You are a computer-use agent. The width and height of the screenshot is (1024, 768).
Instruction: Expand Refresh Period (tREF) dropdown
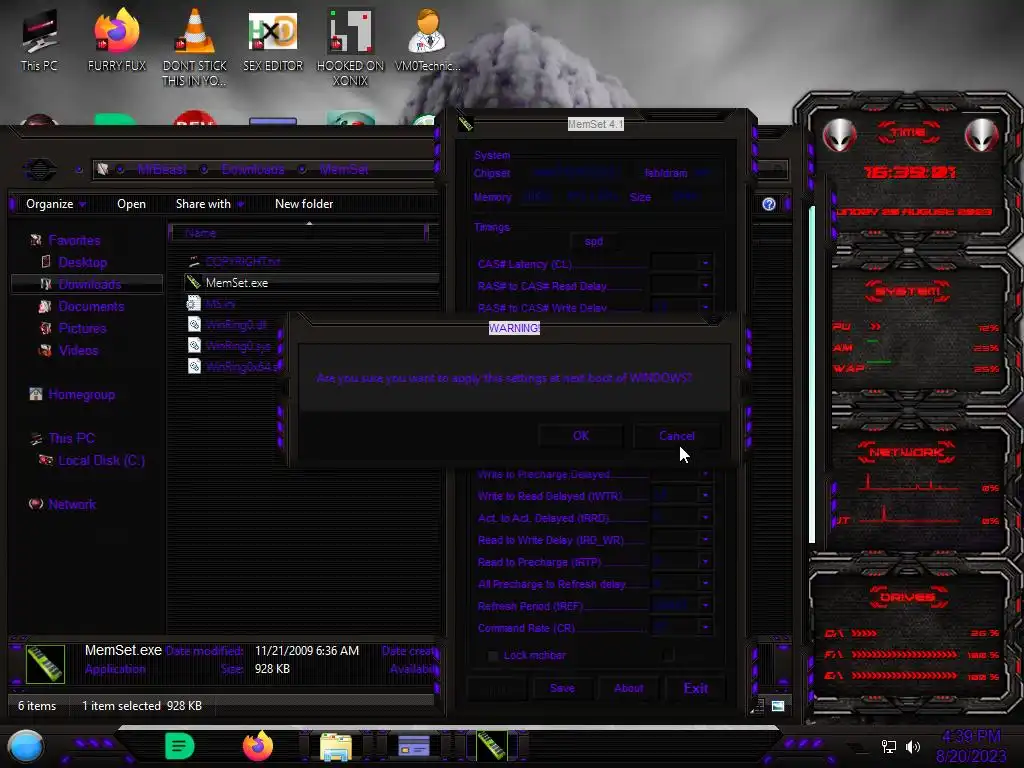(705, 605)
